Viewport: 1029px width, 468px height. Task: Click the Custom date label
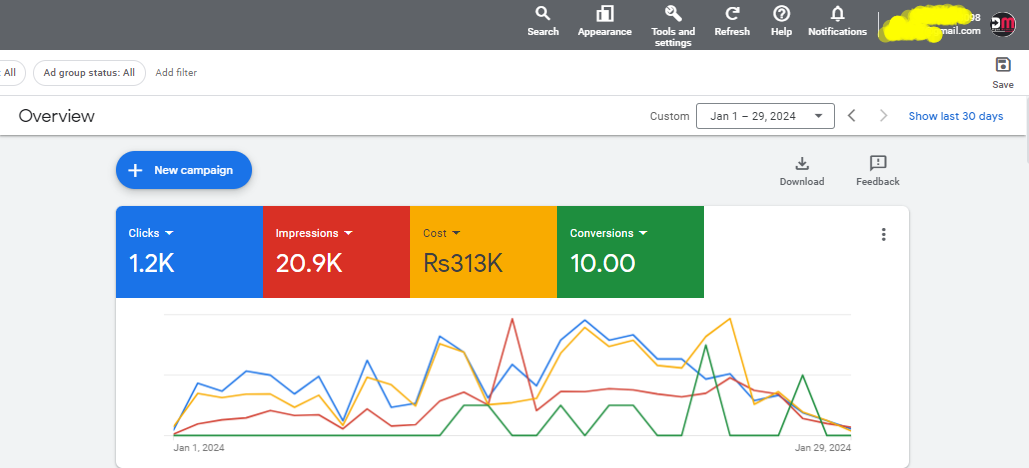669,116
